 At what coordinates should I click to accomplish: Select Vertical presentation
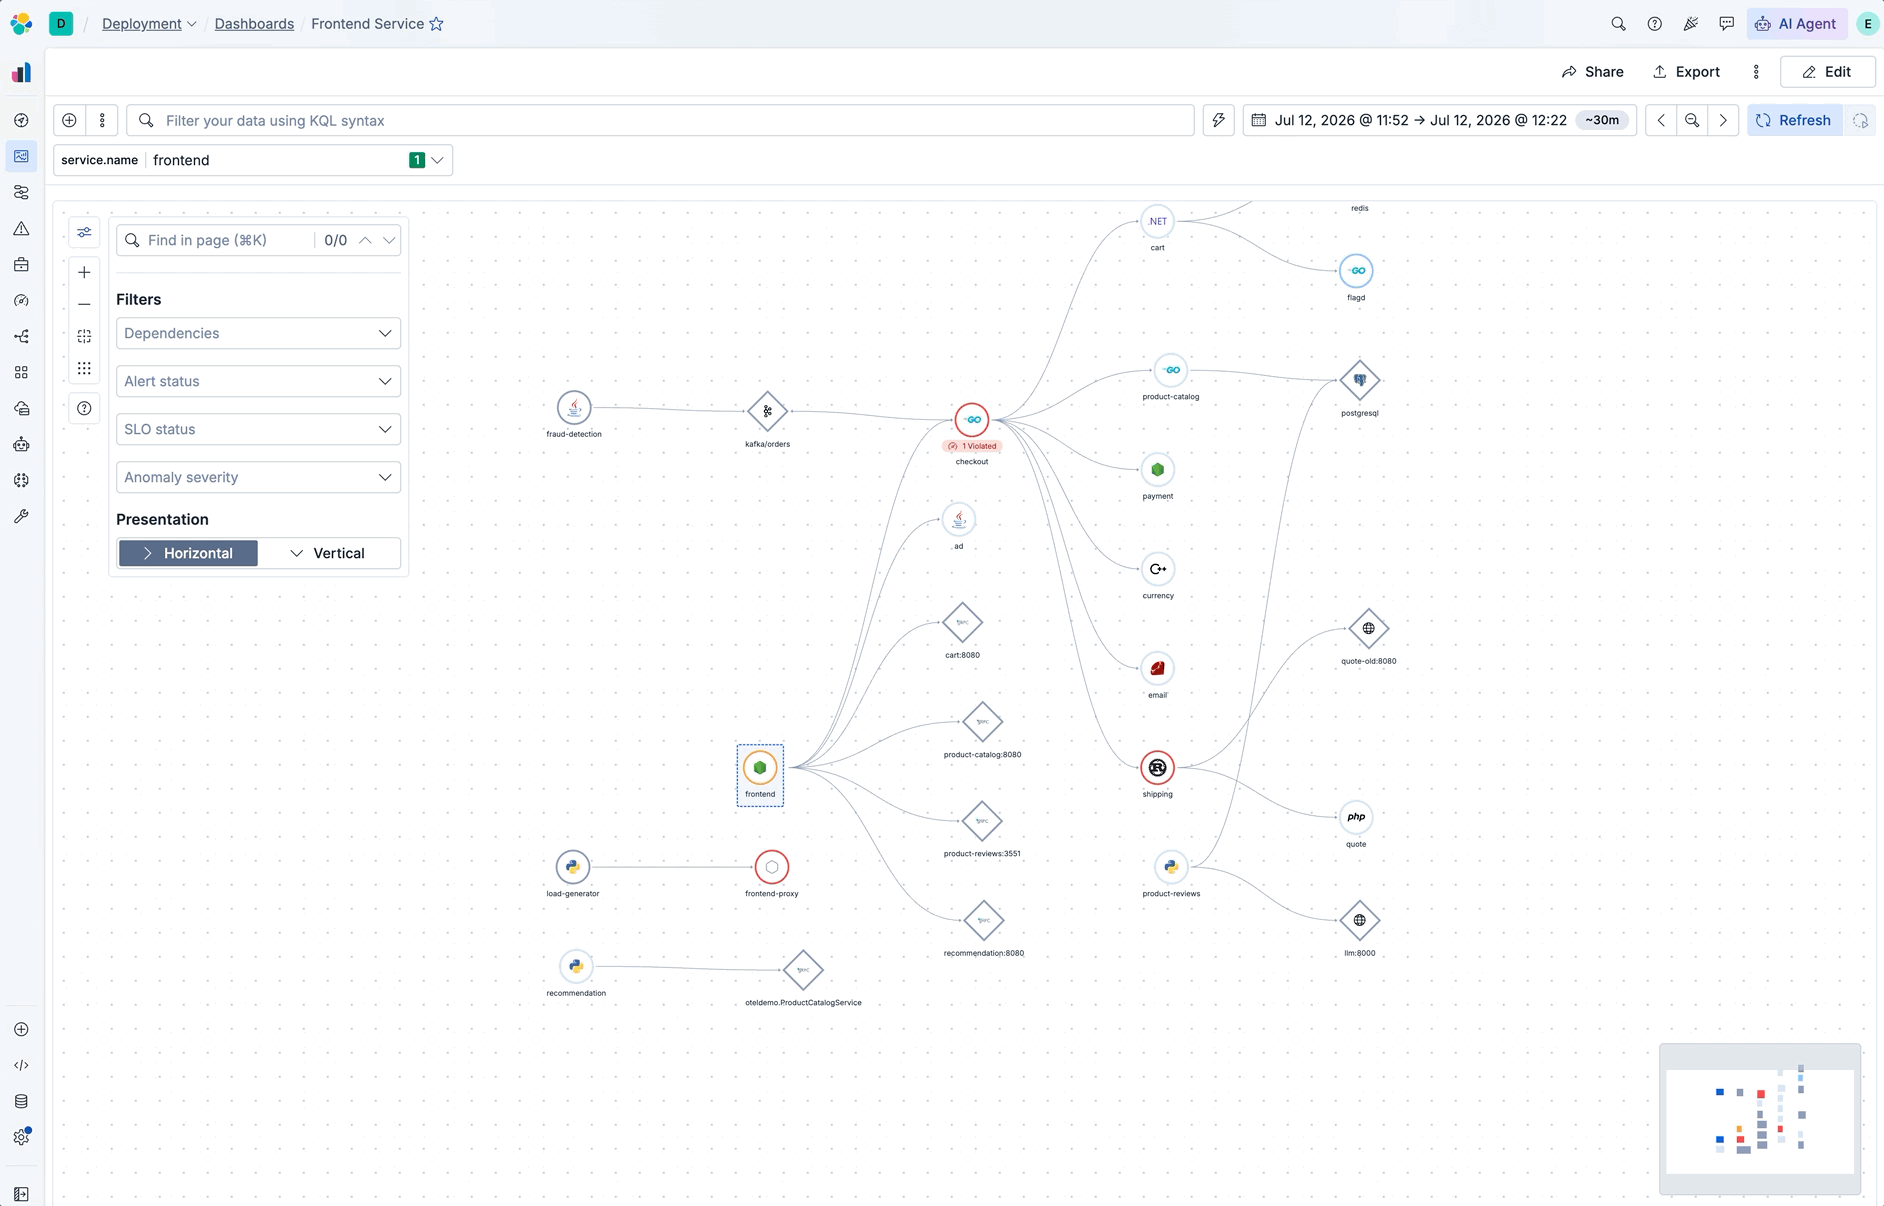click(328, 553)
